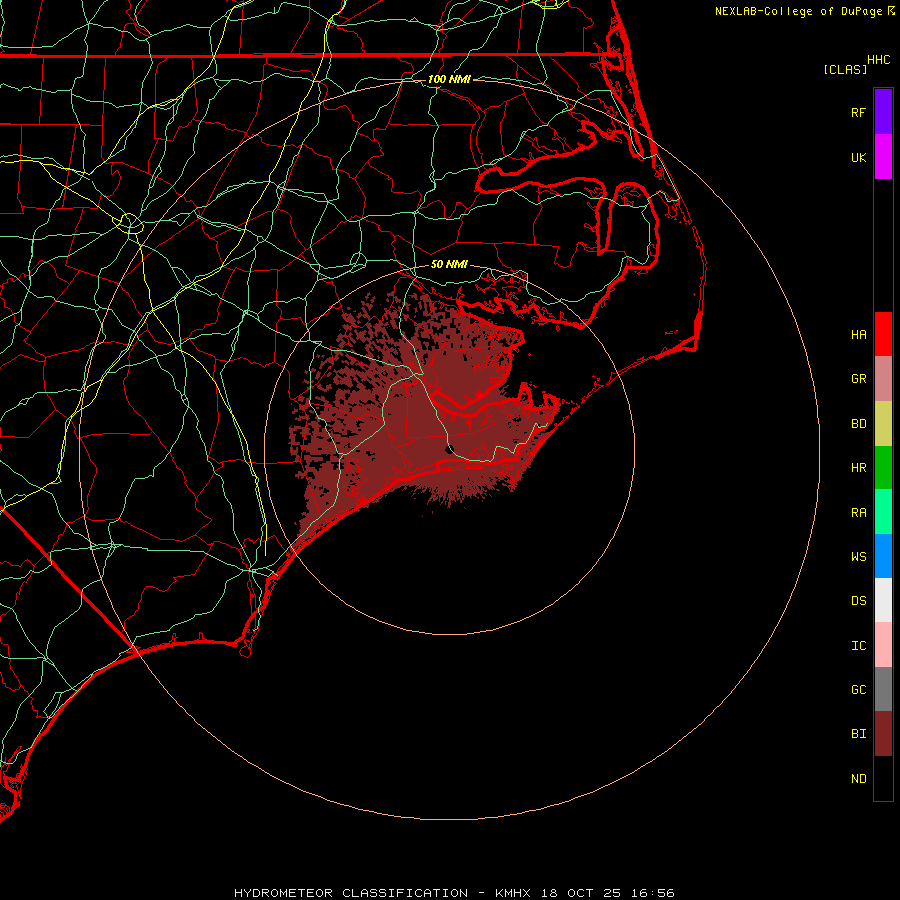The image size is (900, 900).
Task: Click the KMHX radar site identifier
Action: 513,893
